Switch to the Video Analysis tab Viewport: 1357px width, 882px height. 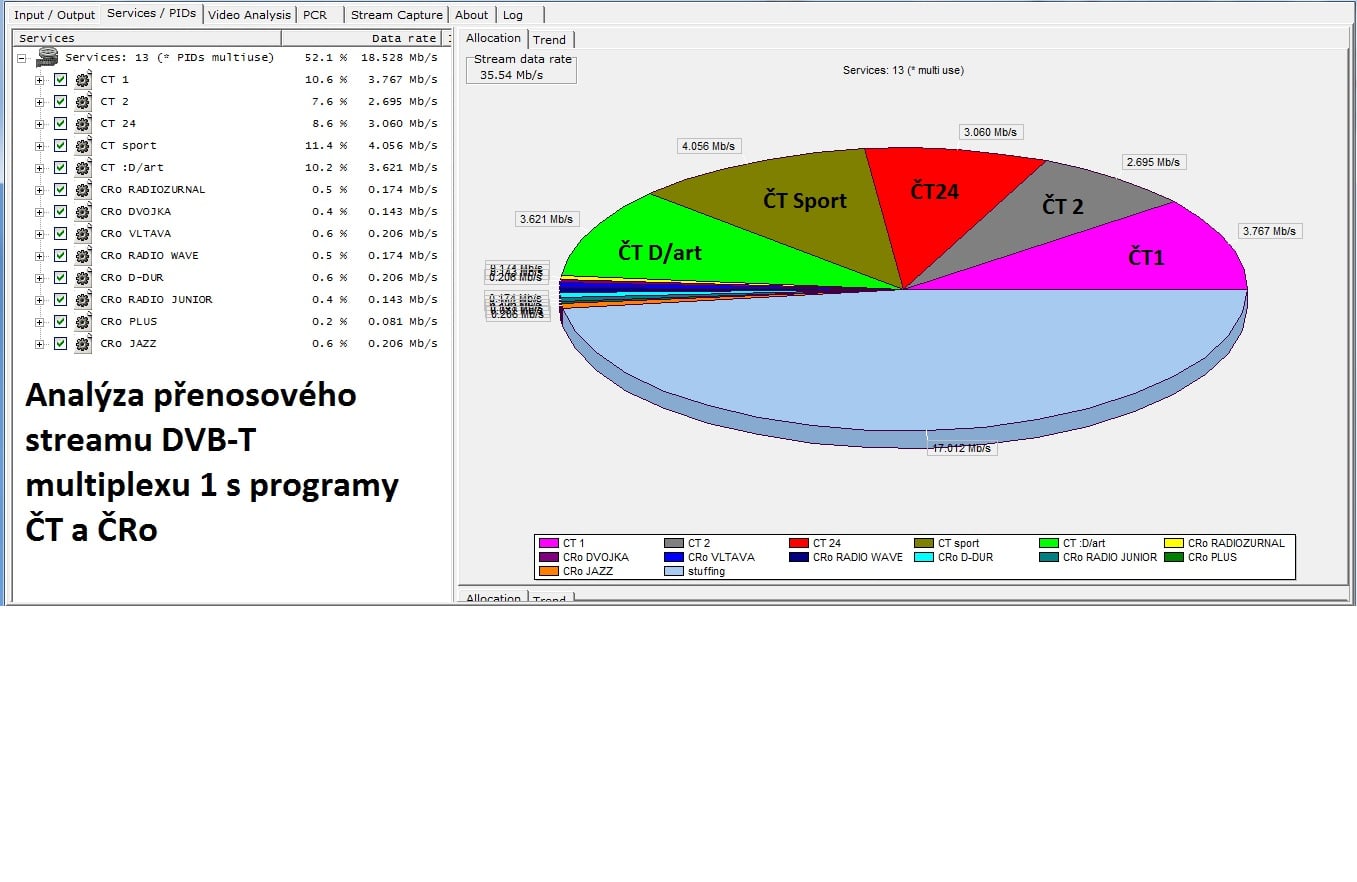[249, 15]
